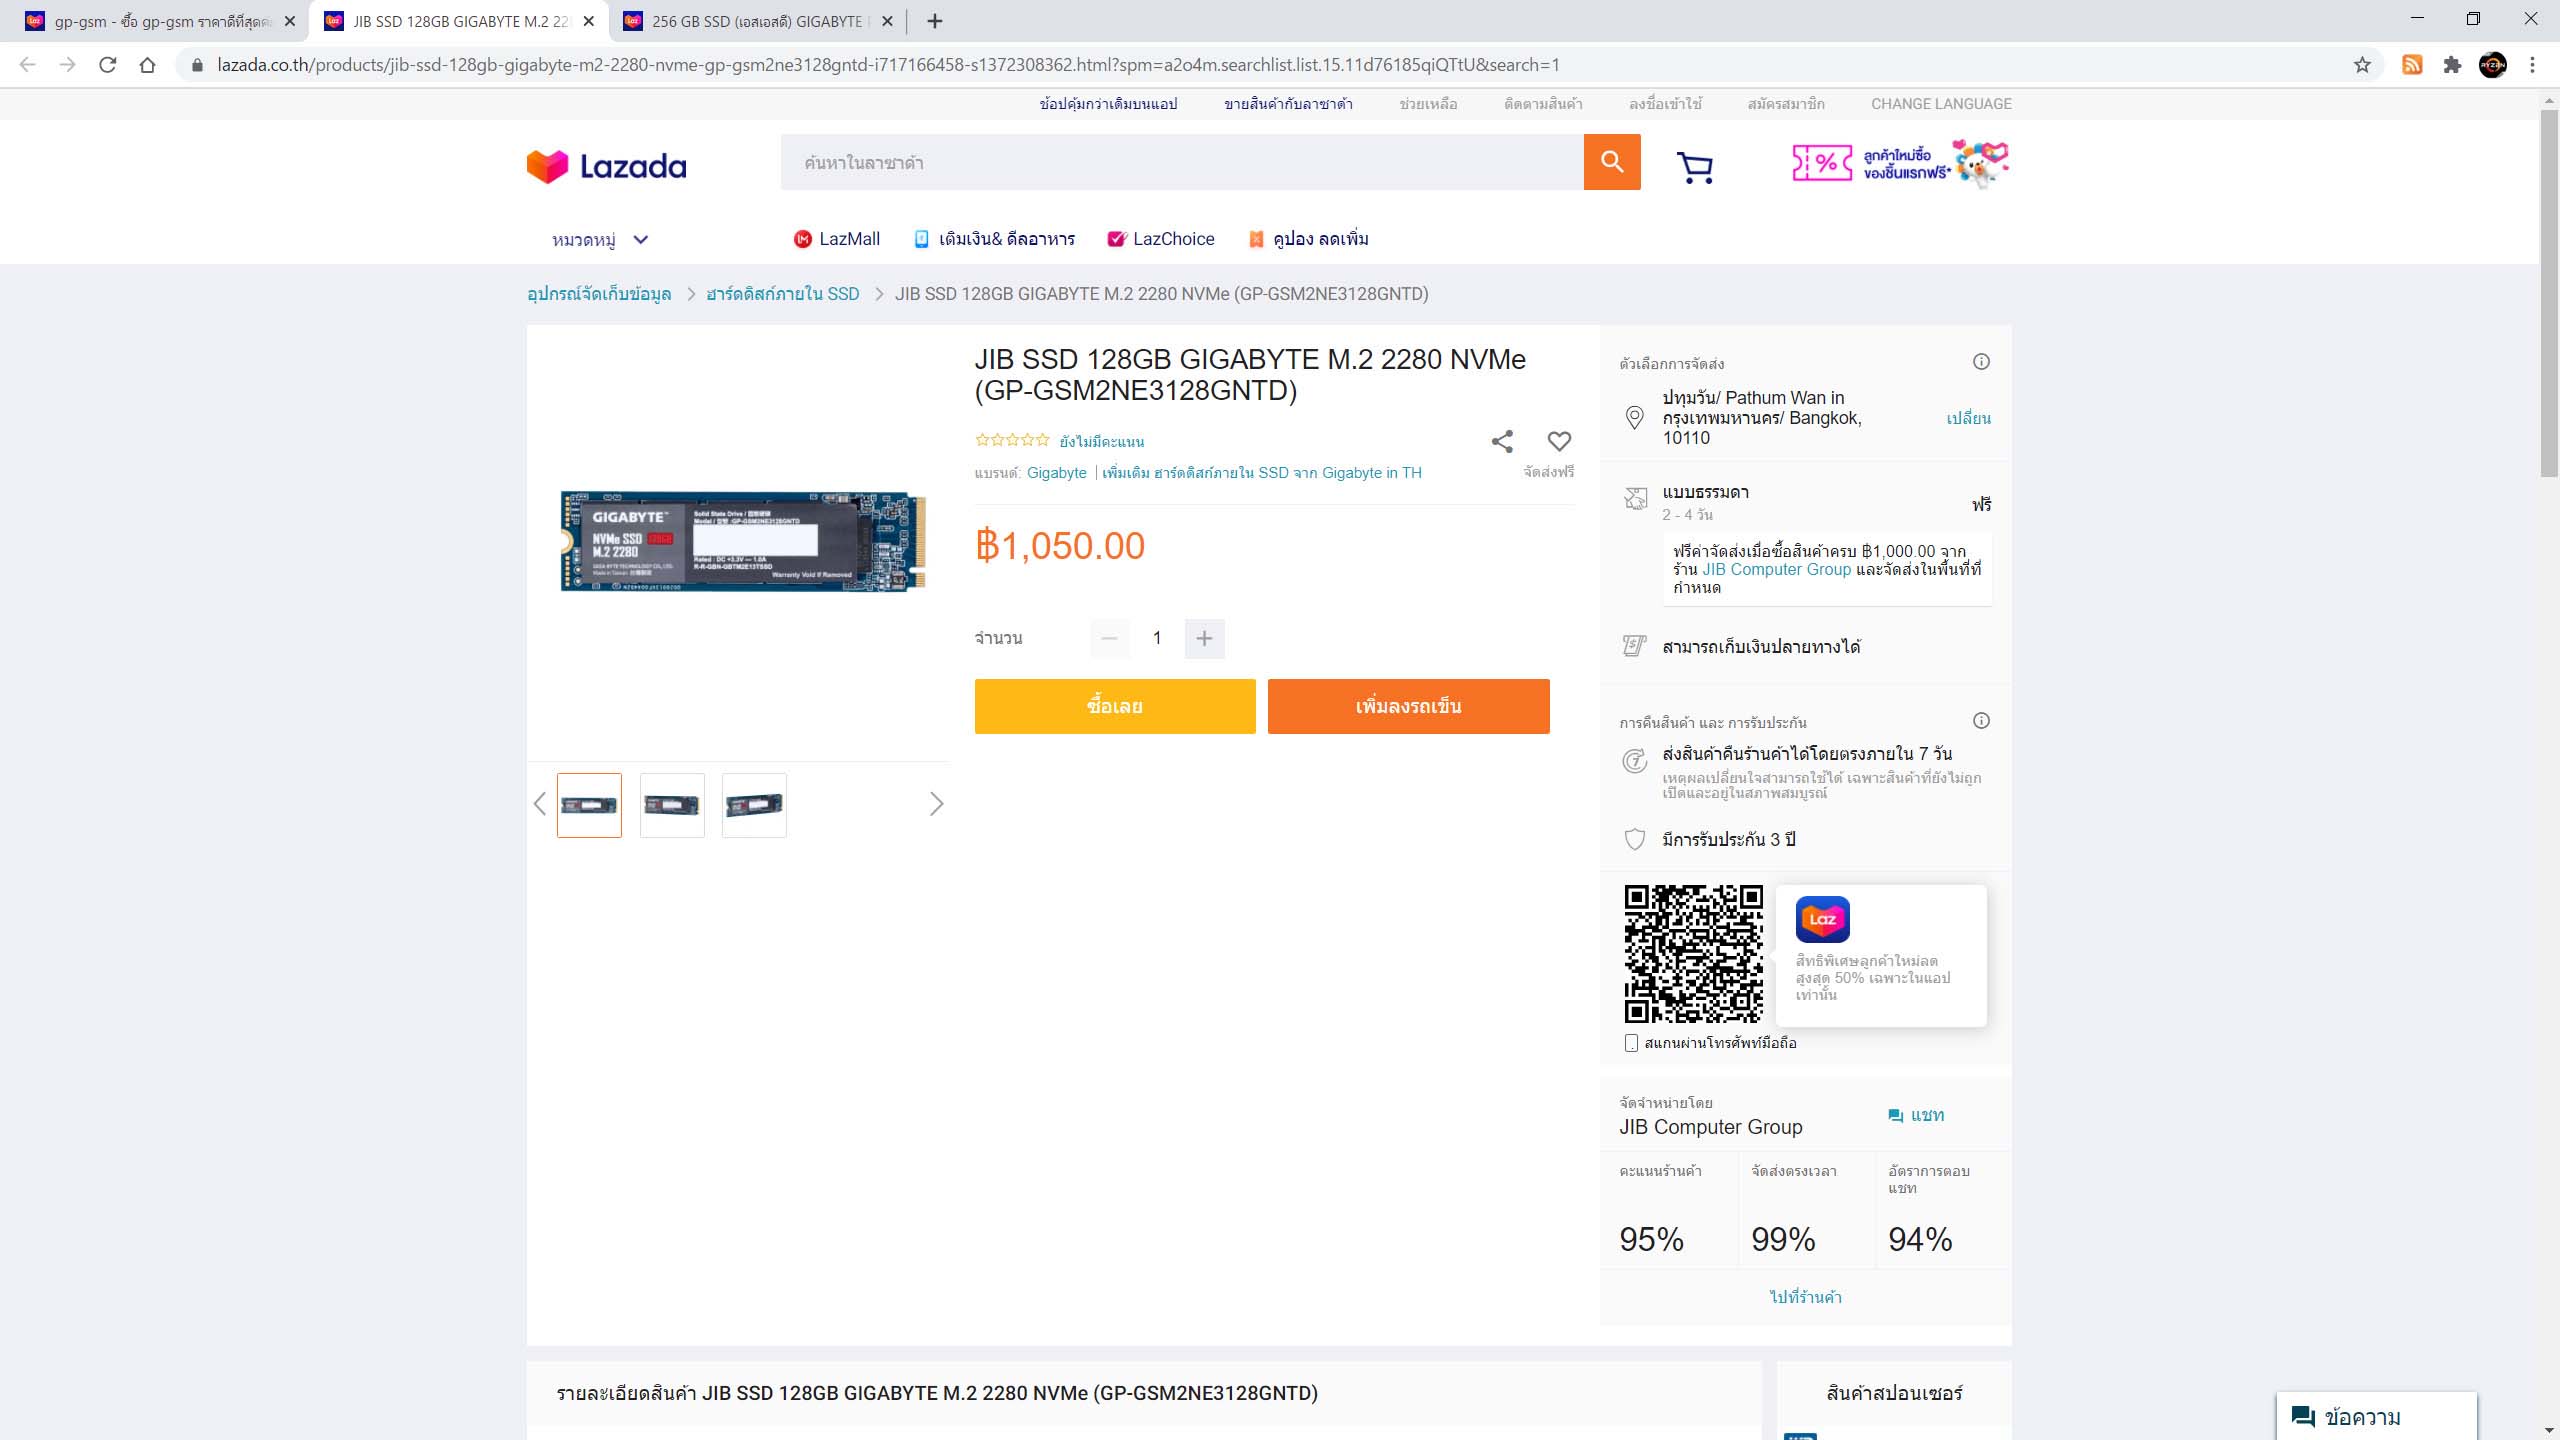Click the delivery location pin icon
Image resolution: width=2560 pixels, height=1440 pixels.
coord(1634,418)
